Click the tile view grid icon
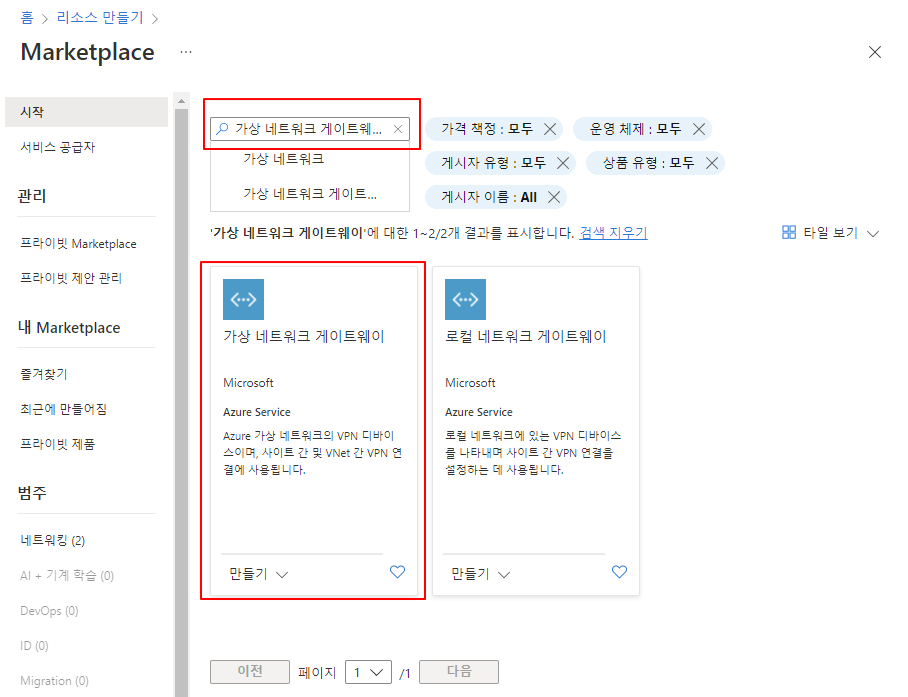This screenshot has width=908, height=697. (789, 232)
